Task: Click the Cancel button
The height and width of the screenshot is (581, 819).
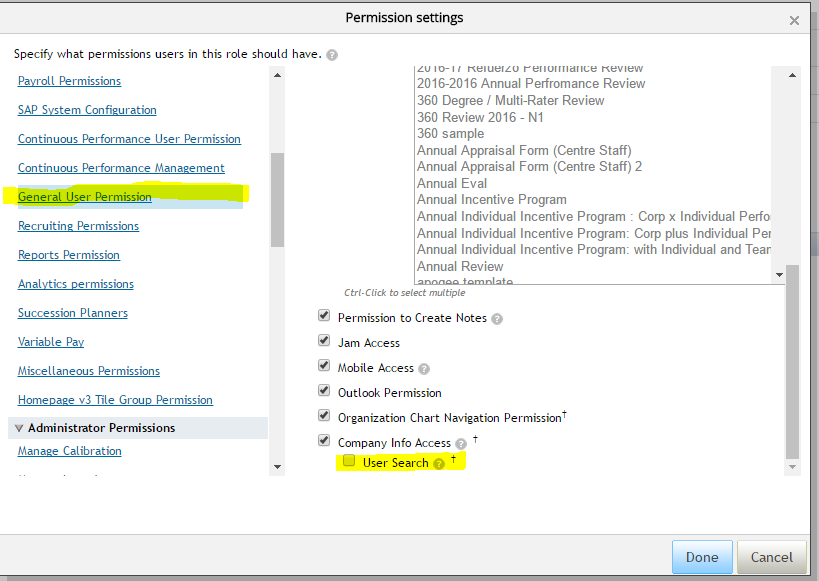Action: tap(771, 557)
